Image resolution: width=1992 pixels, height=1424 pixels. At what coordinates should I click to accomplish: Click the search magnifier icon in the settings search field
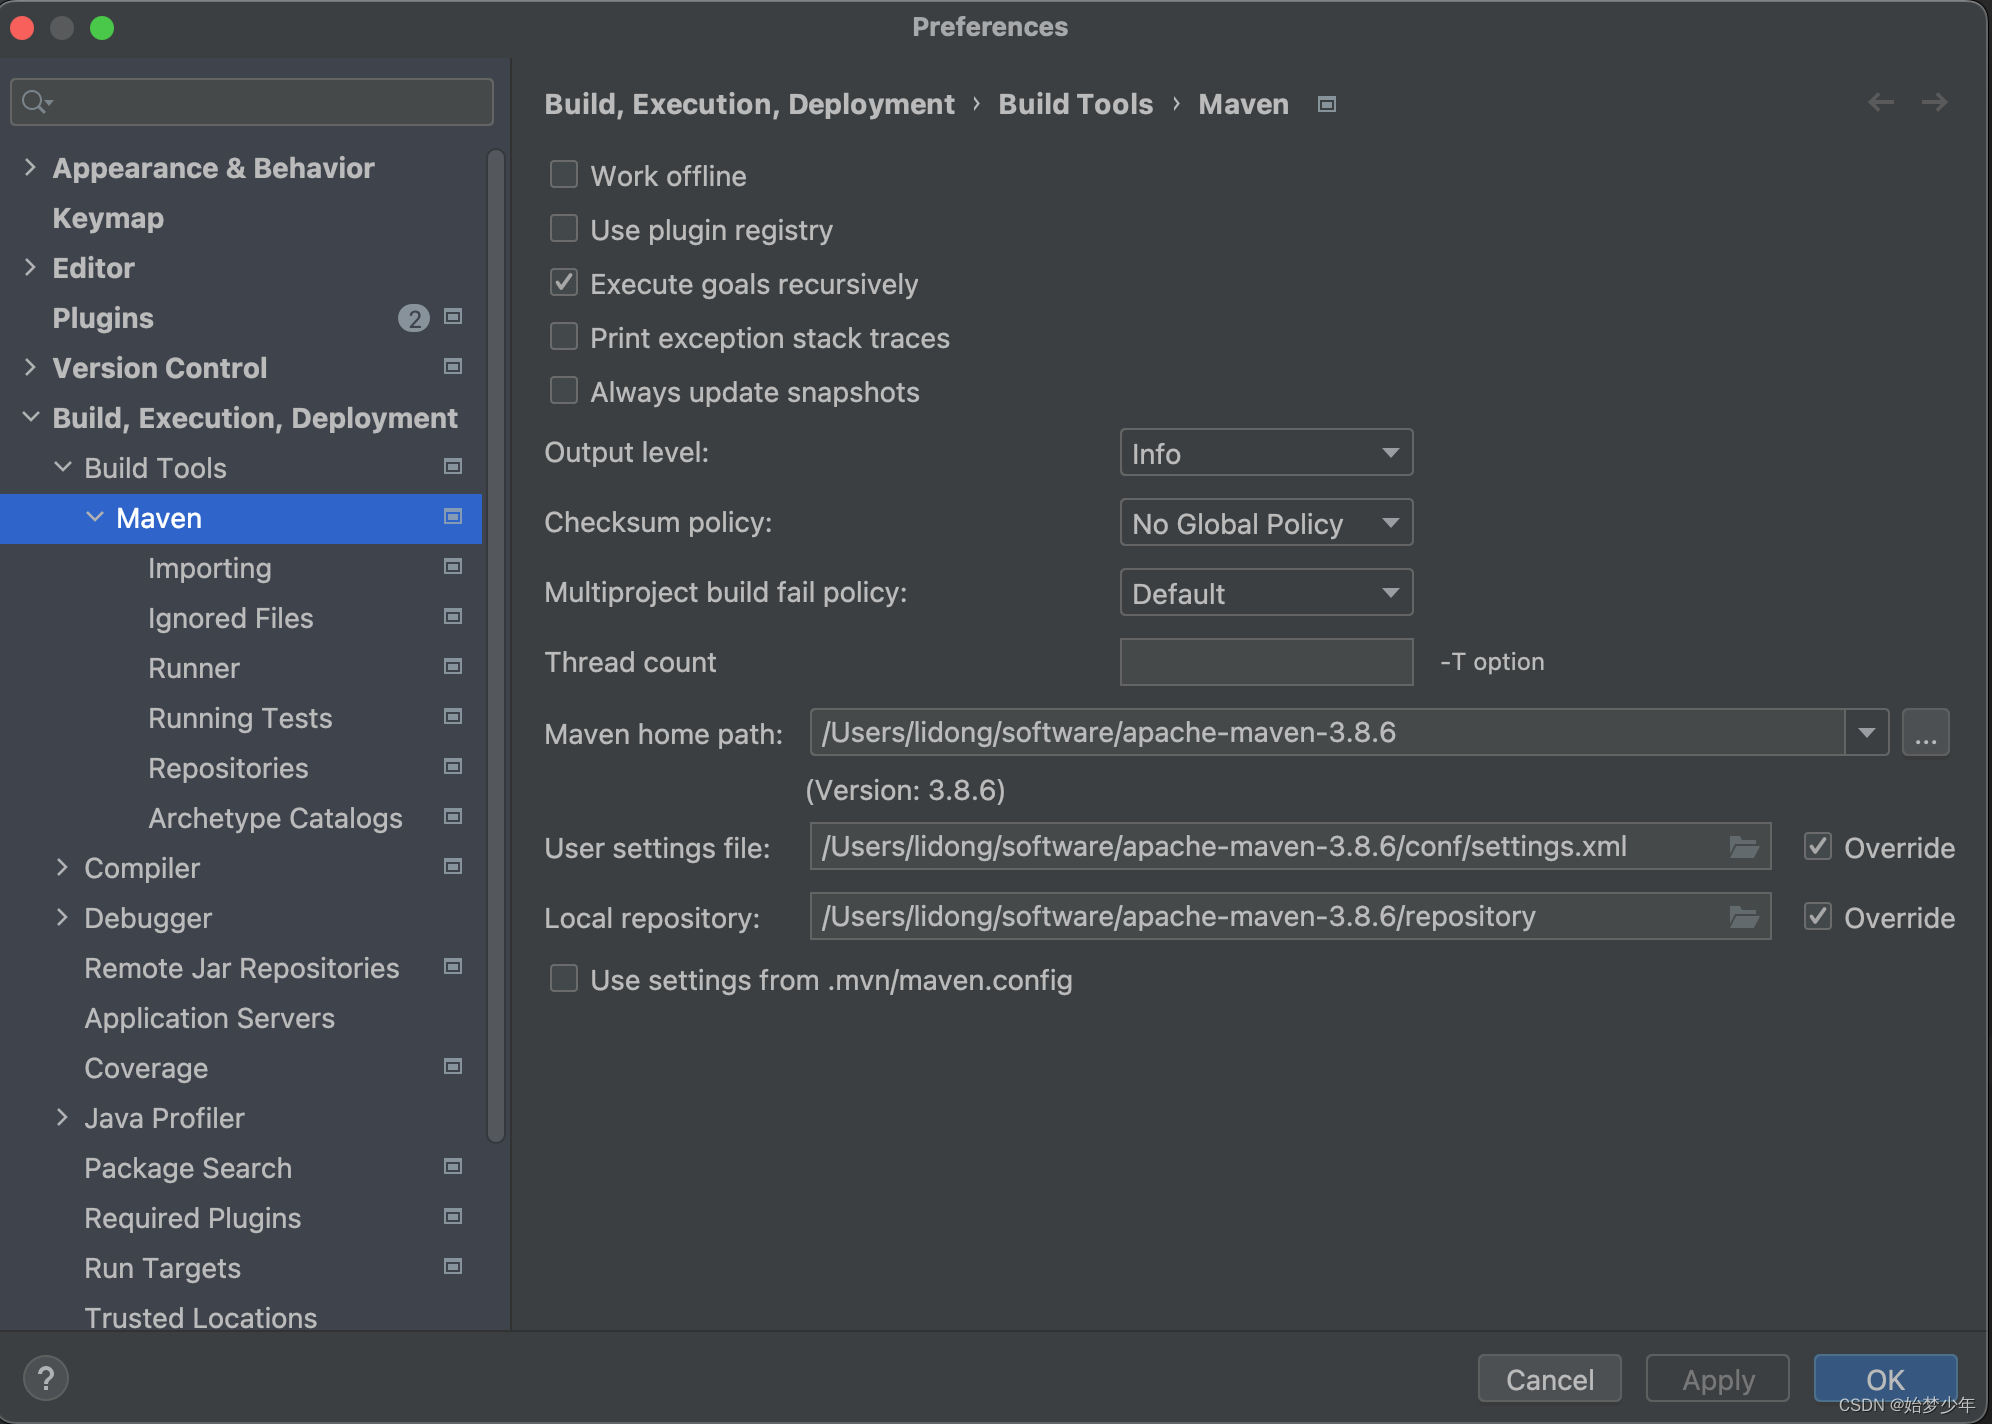pyautogui.click(x=36, y=102)
